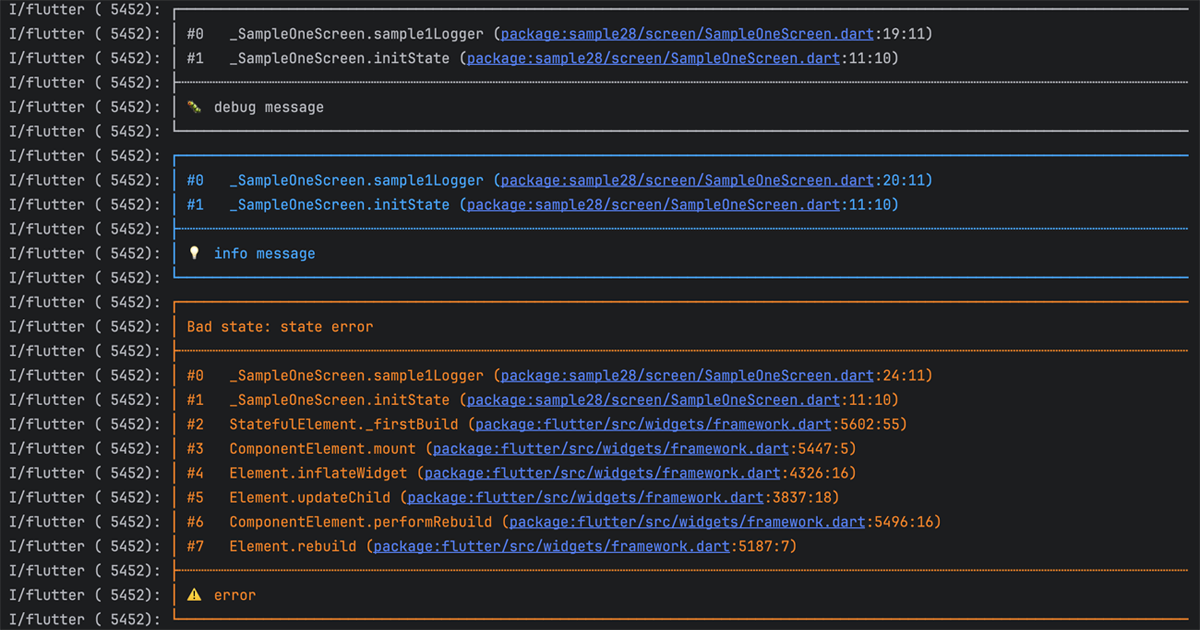Click the lightbulb icon next to info message

194,253
